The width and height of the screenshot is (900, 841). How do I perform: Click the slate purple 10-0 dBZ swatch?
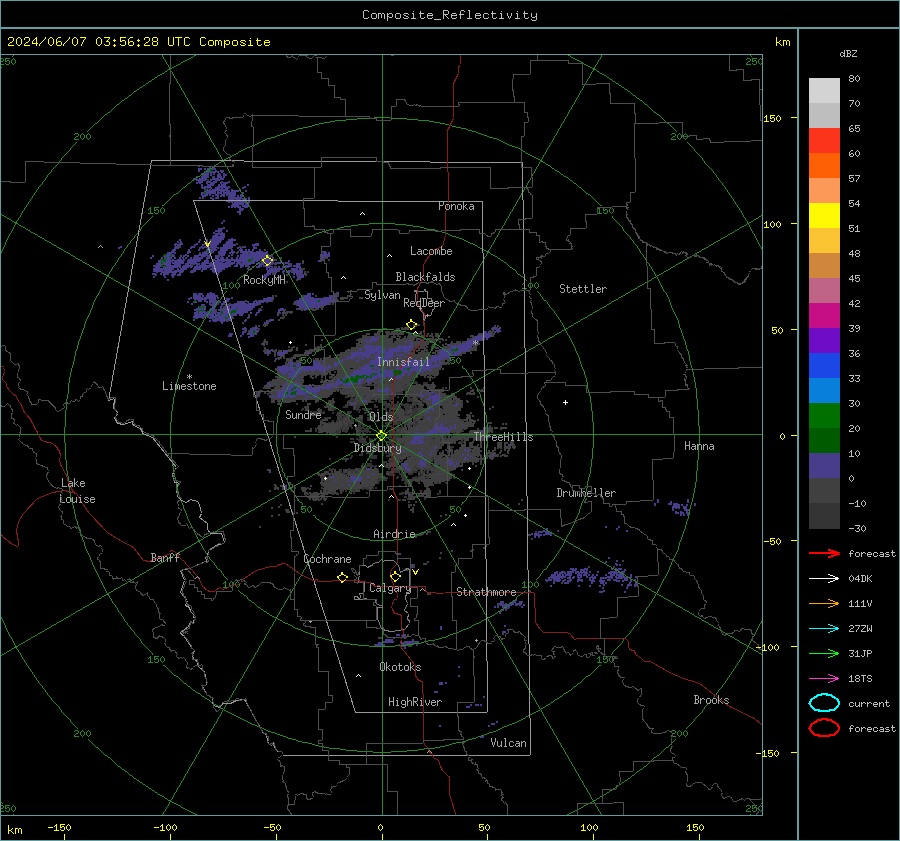[x=824, y=466]
